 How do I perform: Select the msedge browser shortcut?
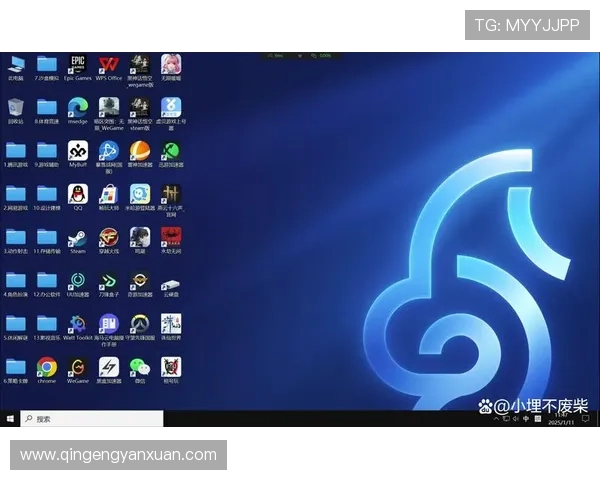[78, 107]
